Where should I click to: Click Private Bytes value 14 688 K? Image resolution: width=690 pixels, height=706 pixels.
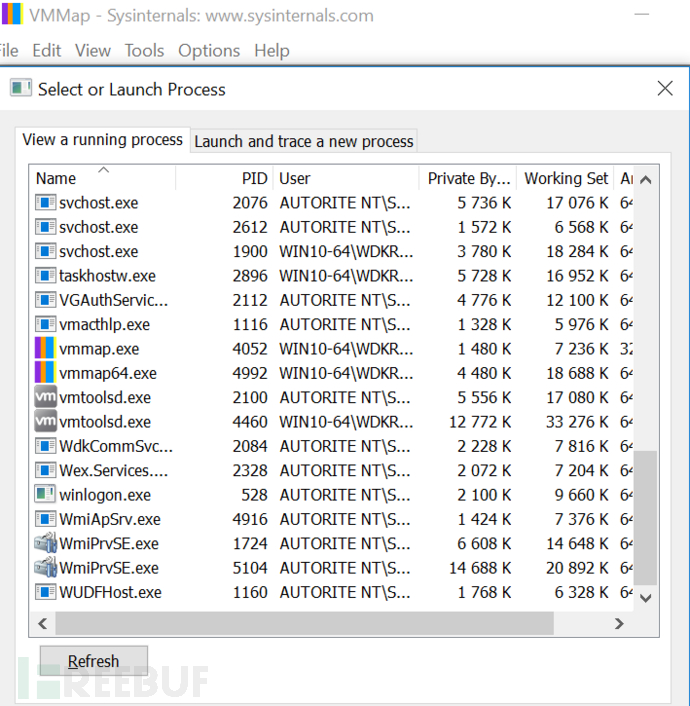point(480,568)
